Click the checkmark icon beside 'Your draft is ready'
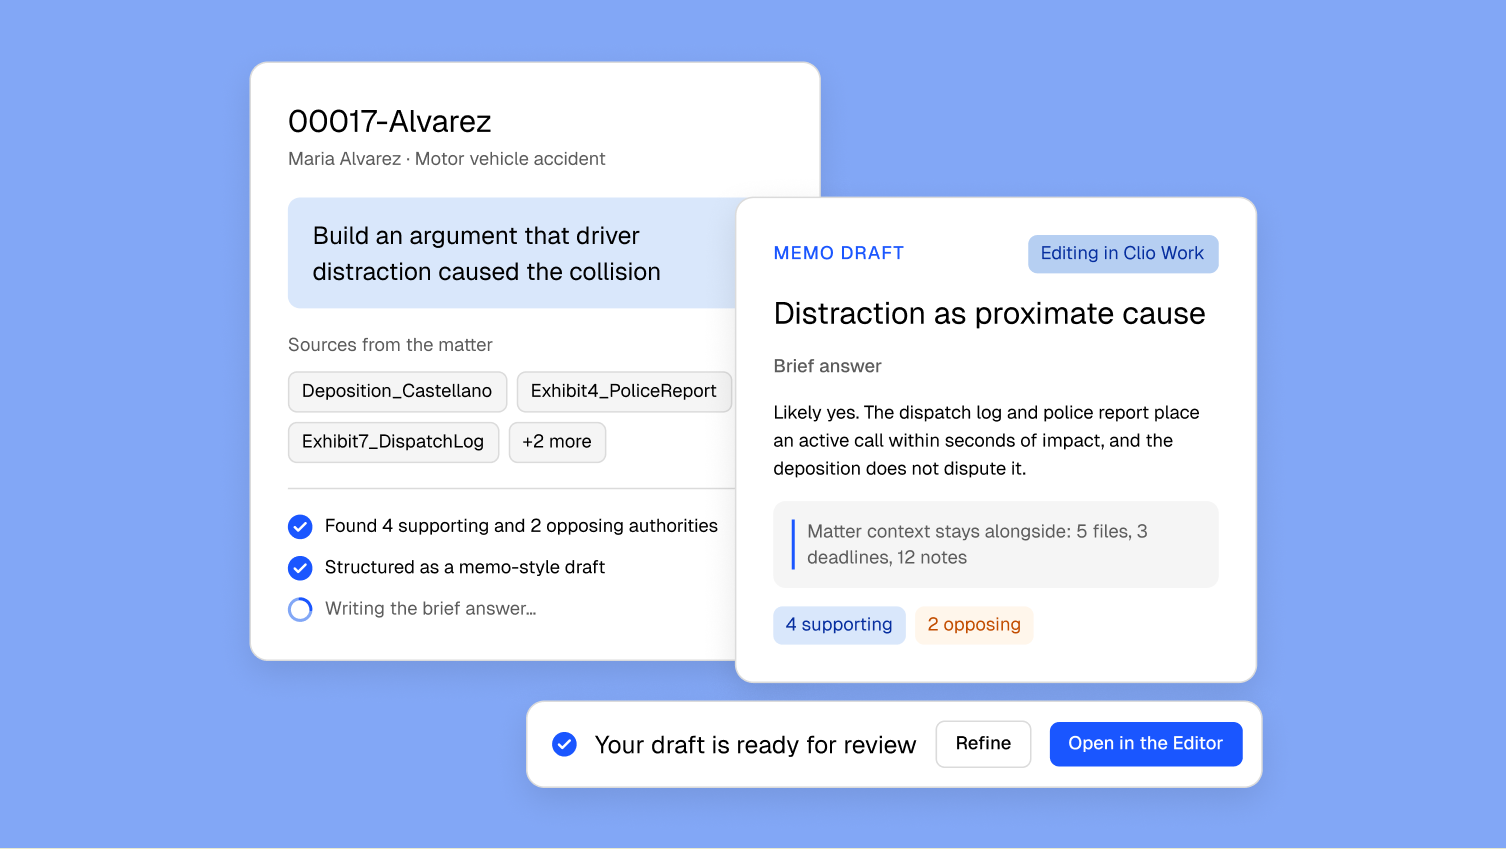 point(564,744)
